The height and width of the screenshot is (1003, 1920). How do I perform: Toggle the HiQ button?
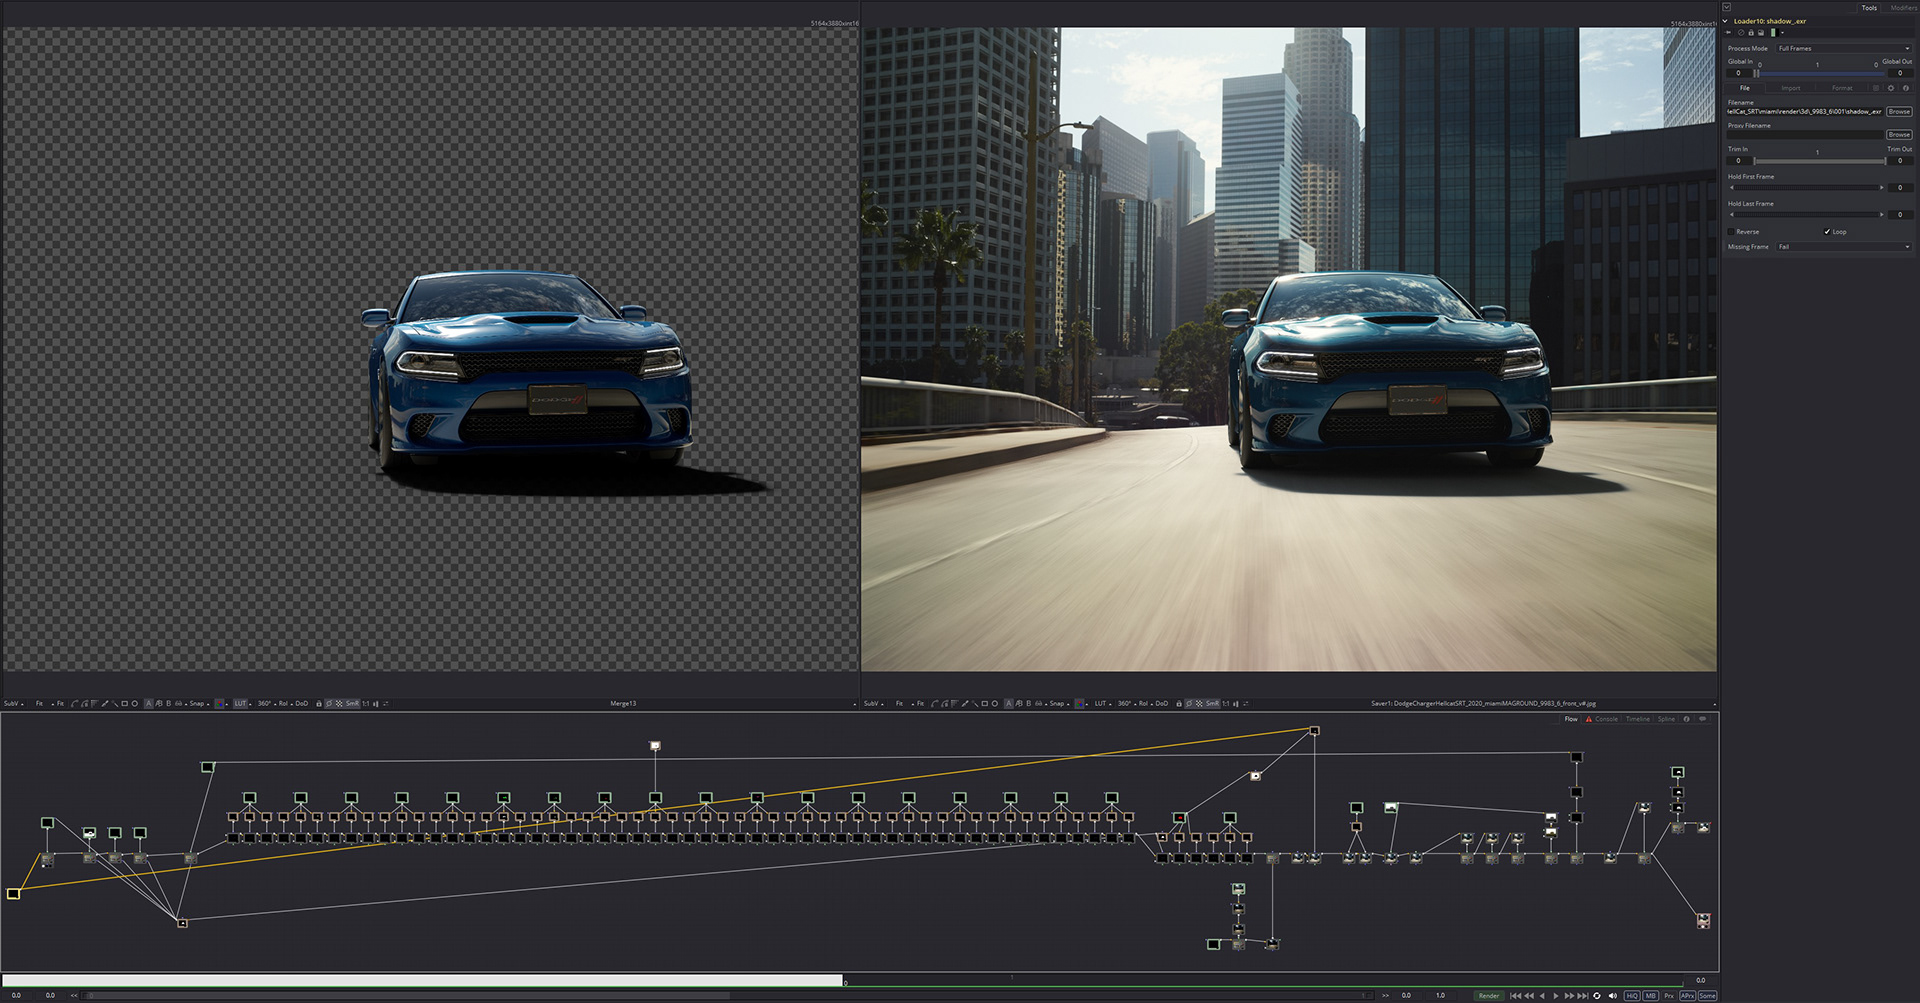pyautogui.click(x=1632, y=996)
